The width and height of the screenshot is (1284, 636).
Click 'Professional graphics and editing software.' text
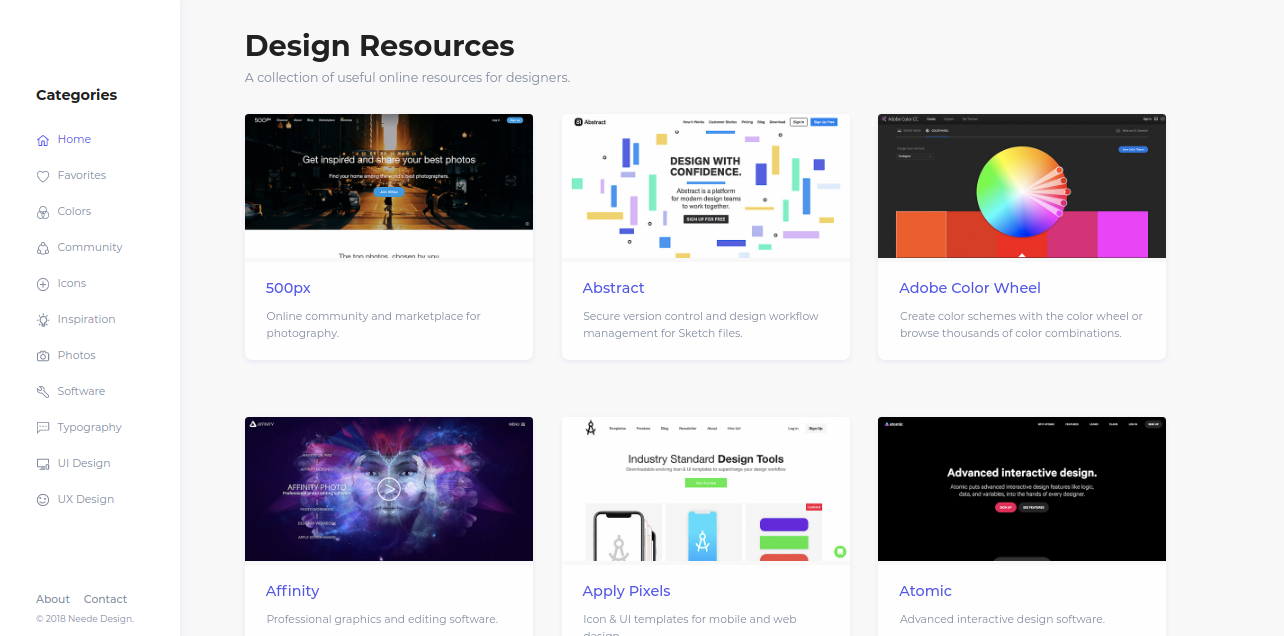point(382,619)
